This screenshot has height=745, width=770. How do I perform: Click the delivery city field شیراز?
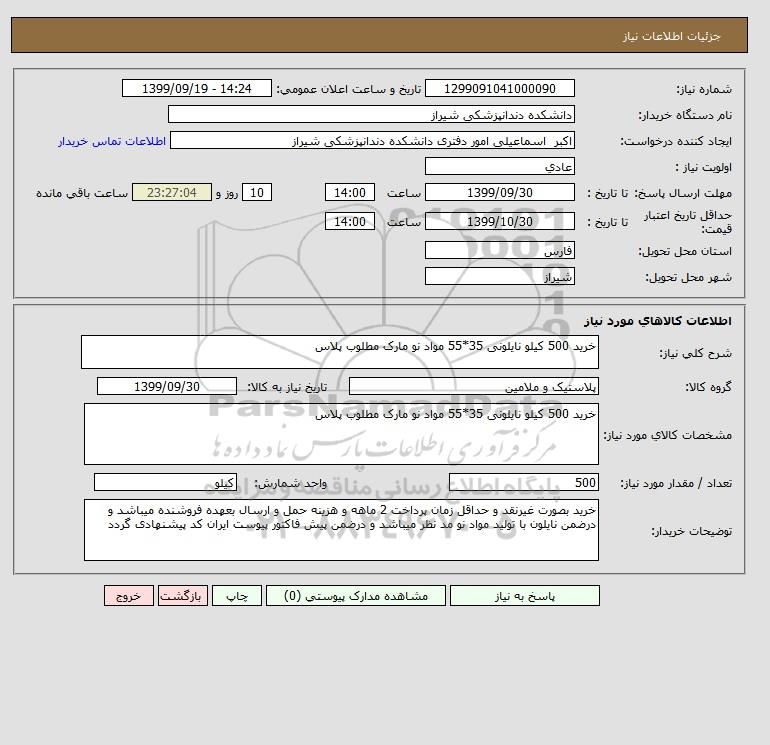coord(499,276)
